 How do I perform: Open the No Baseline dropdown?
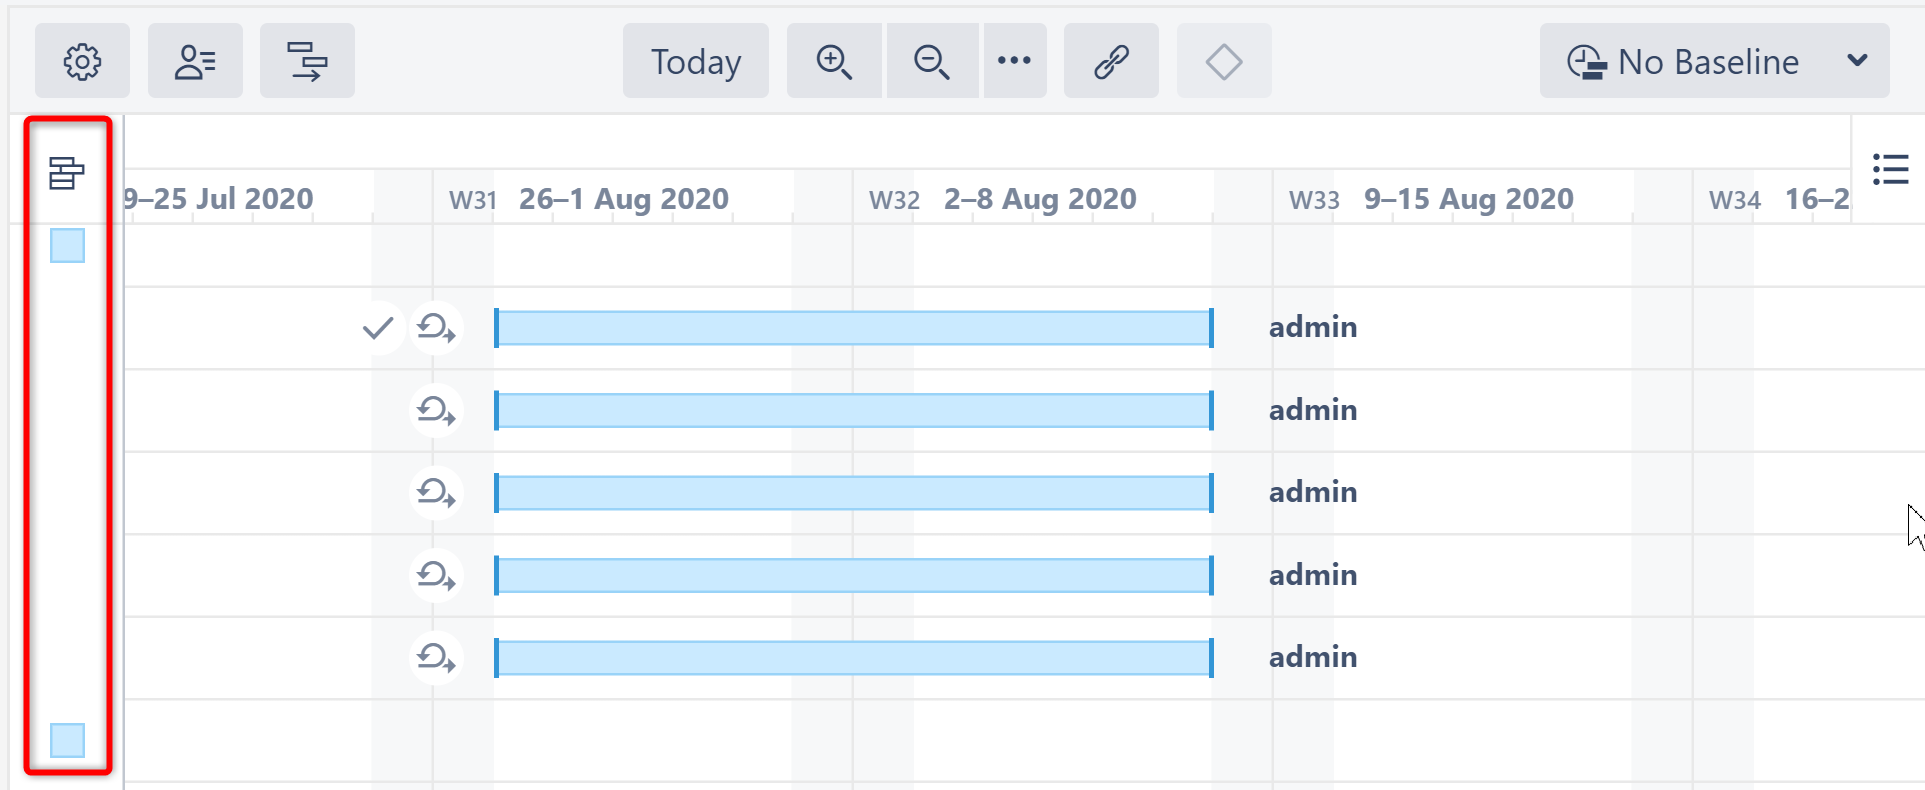coord(1713,61)
